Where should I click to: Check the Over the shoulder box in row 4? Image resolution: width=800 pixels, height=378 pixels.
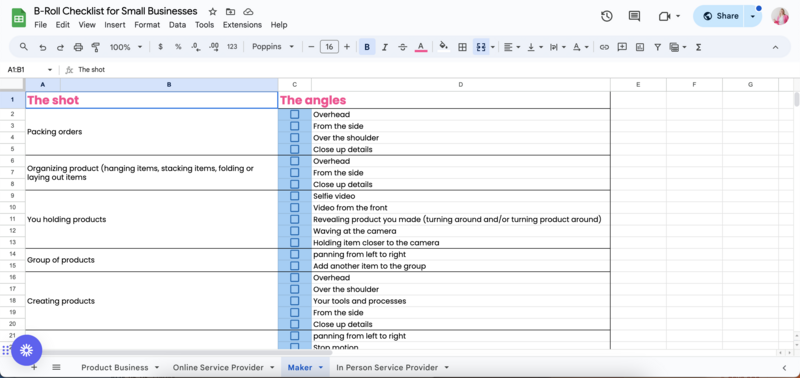(294, 138)
